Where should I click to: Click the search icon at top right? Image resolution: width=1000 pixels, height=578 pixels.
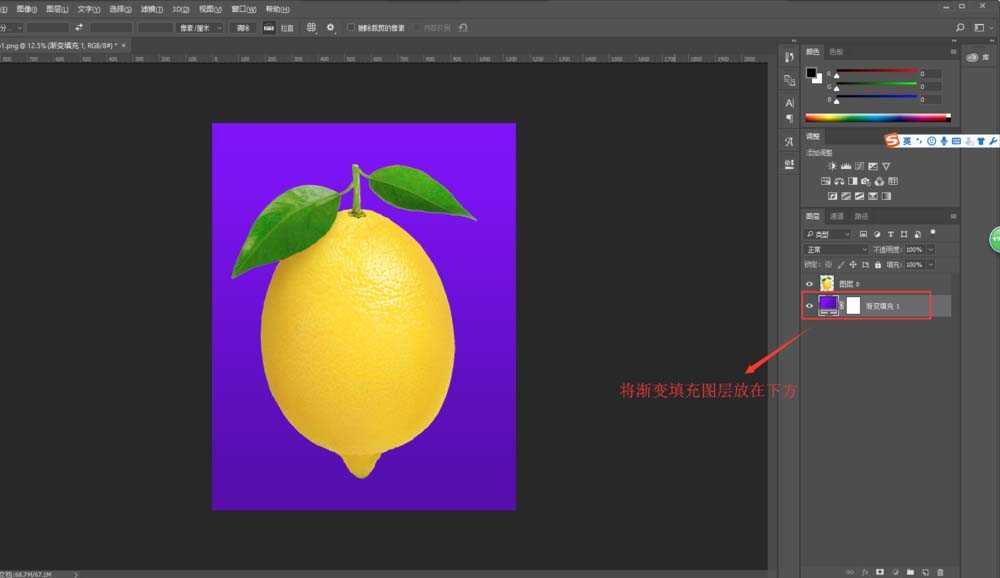(961, 28)
